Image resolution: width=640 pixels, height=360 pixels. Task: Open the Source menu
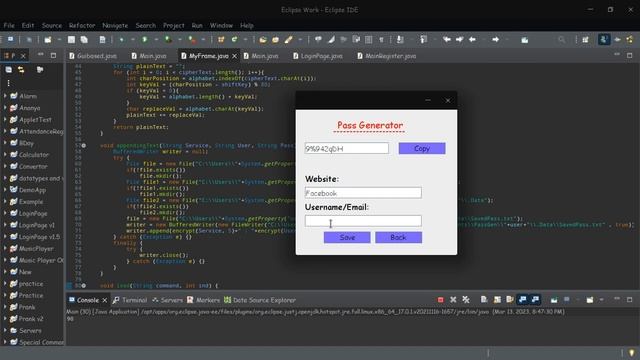click(x=52, y=25)
